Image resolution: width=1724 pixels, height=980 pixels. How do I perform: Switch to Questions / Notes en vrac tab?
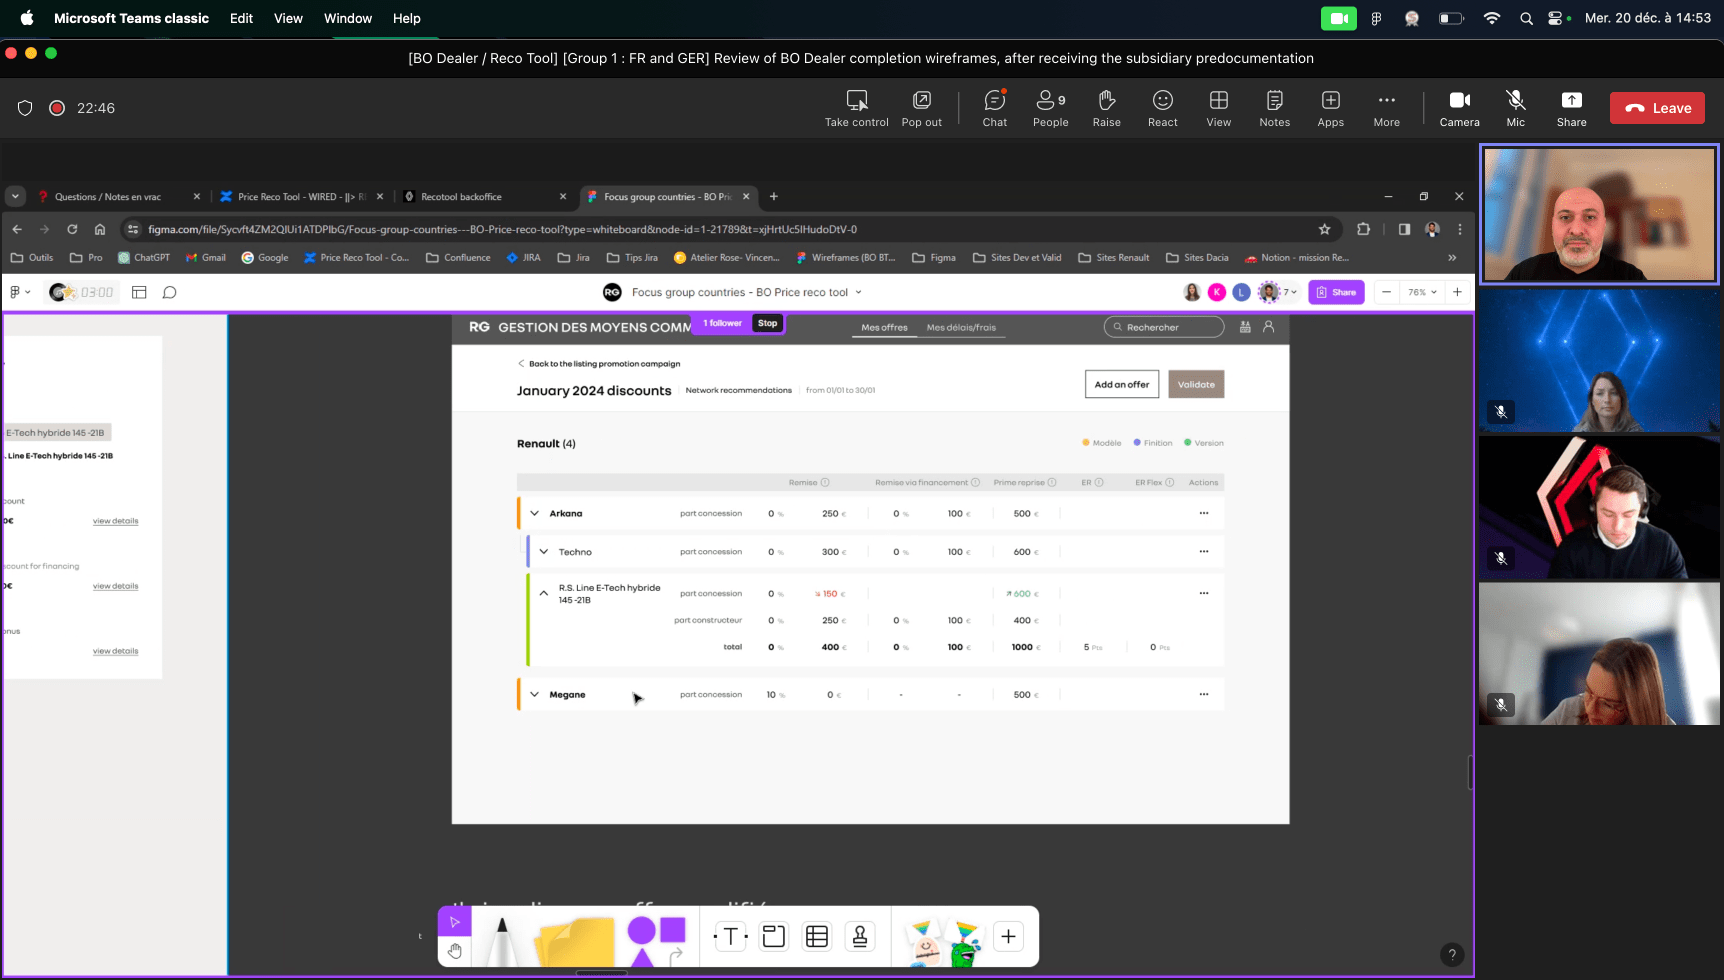pyautogui.click(x=108, y=197)
